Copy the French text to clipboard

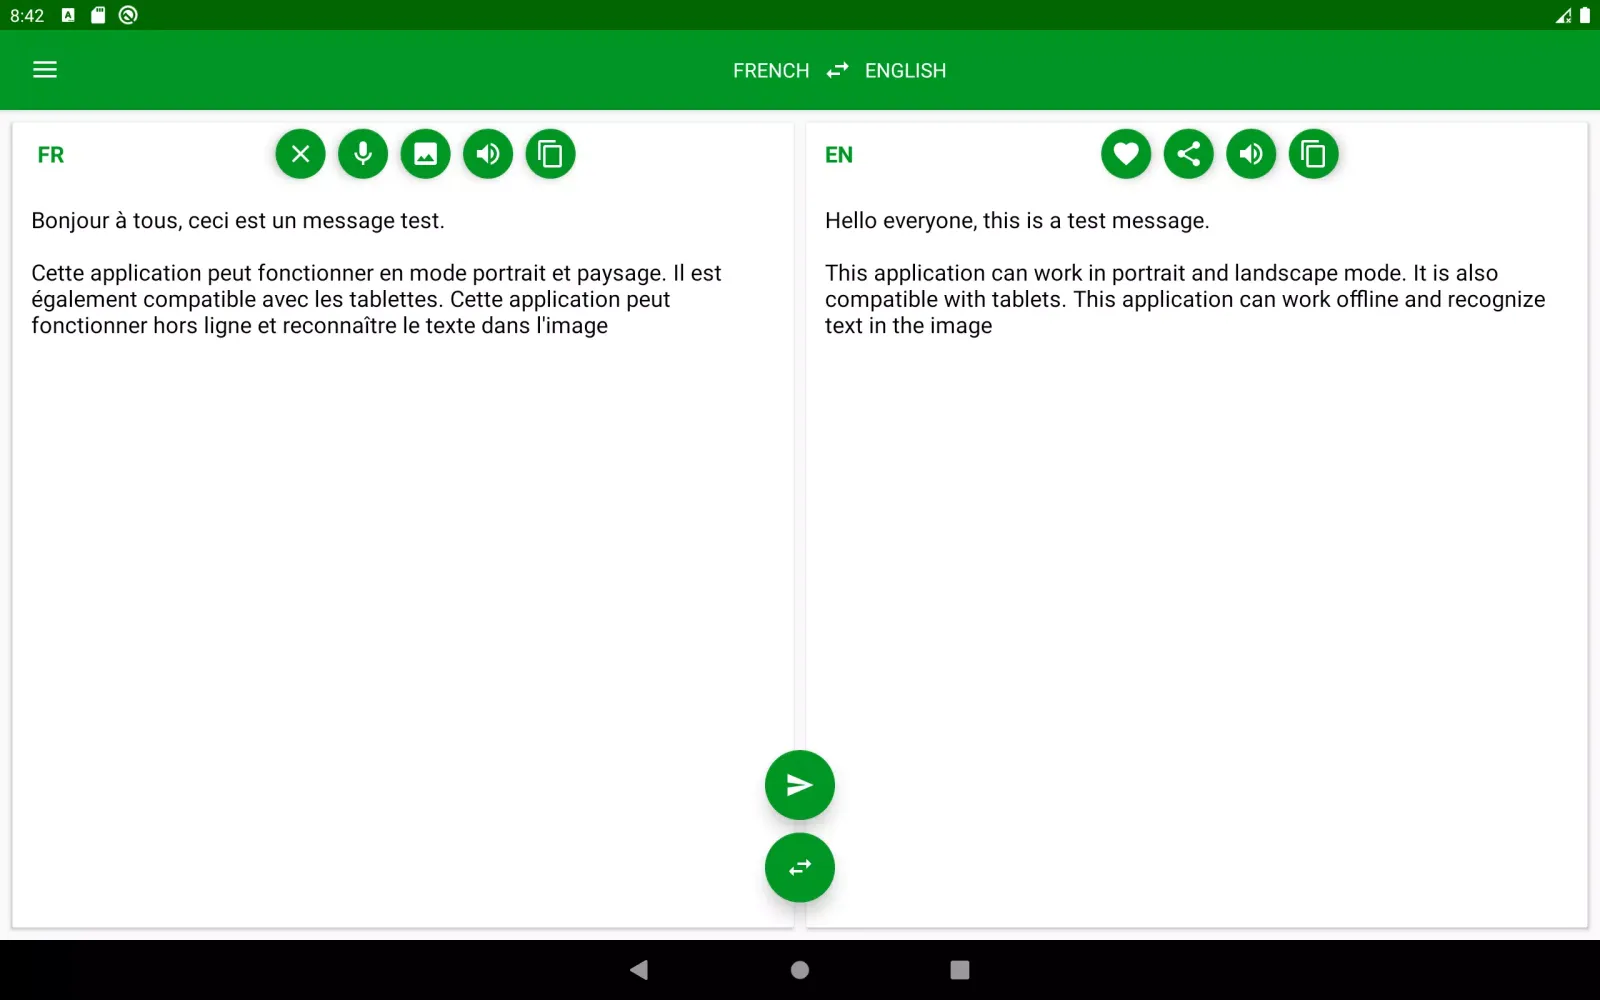(551, 154)
